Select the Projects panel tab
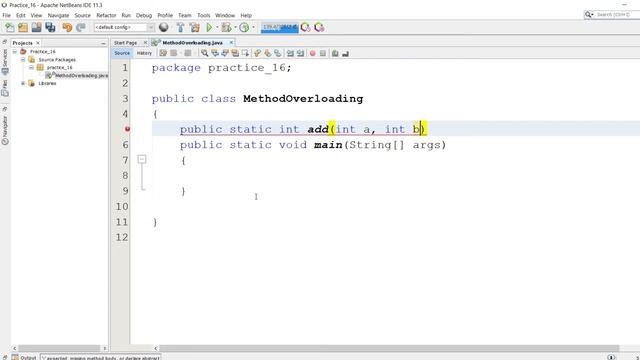This screenshot has width=640, height=360. (22, 43)
